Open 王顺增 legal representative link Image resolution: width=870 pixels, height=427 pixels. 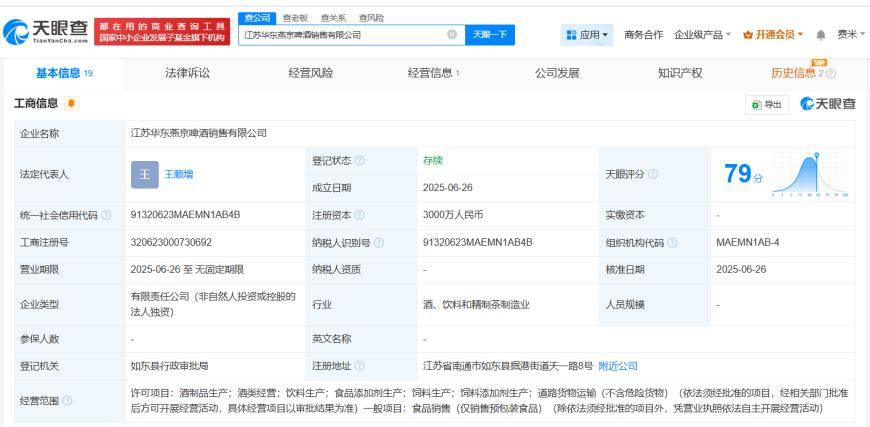[x=179, y=175]
